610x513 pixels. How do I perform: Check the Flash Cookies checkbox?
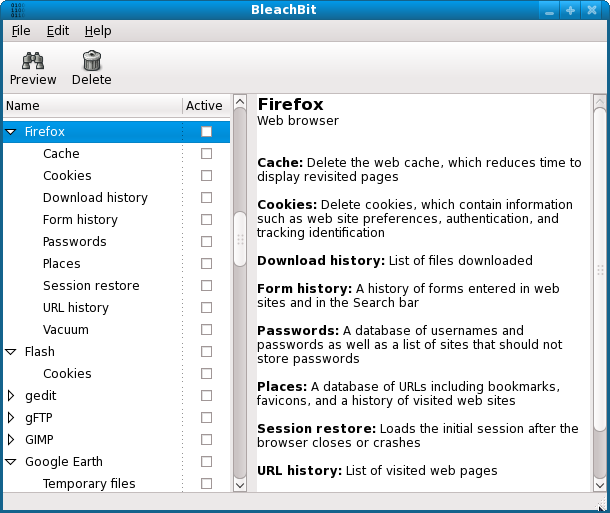tap(207, 374)
